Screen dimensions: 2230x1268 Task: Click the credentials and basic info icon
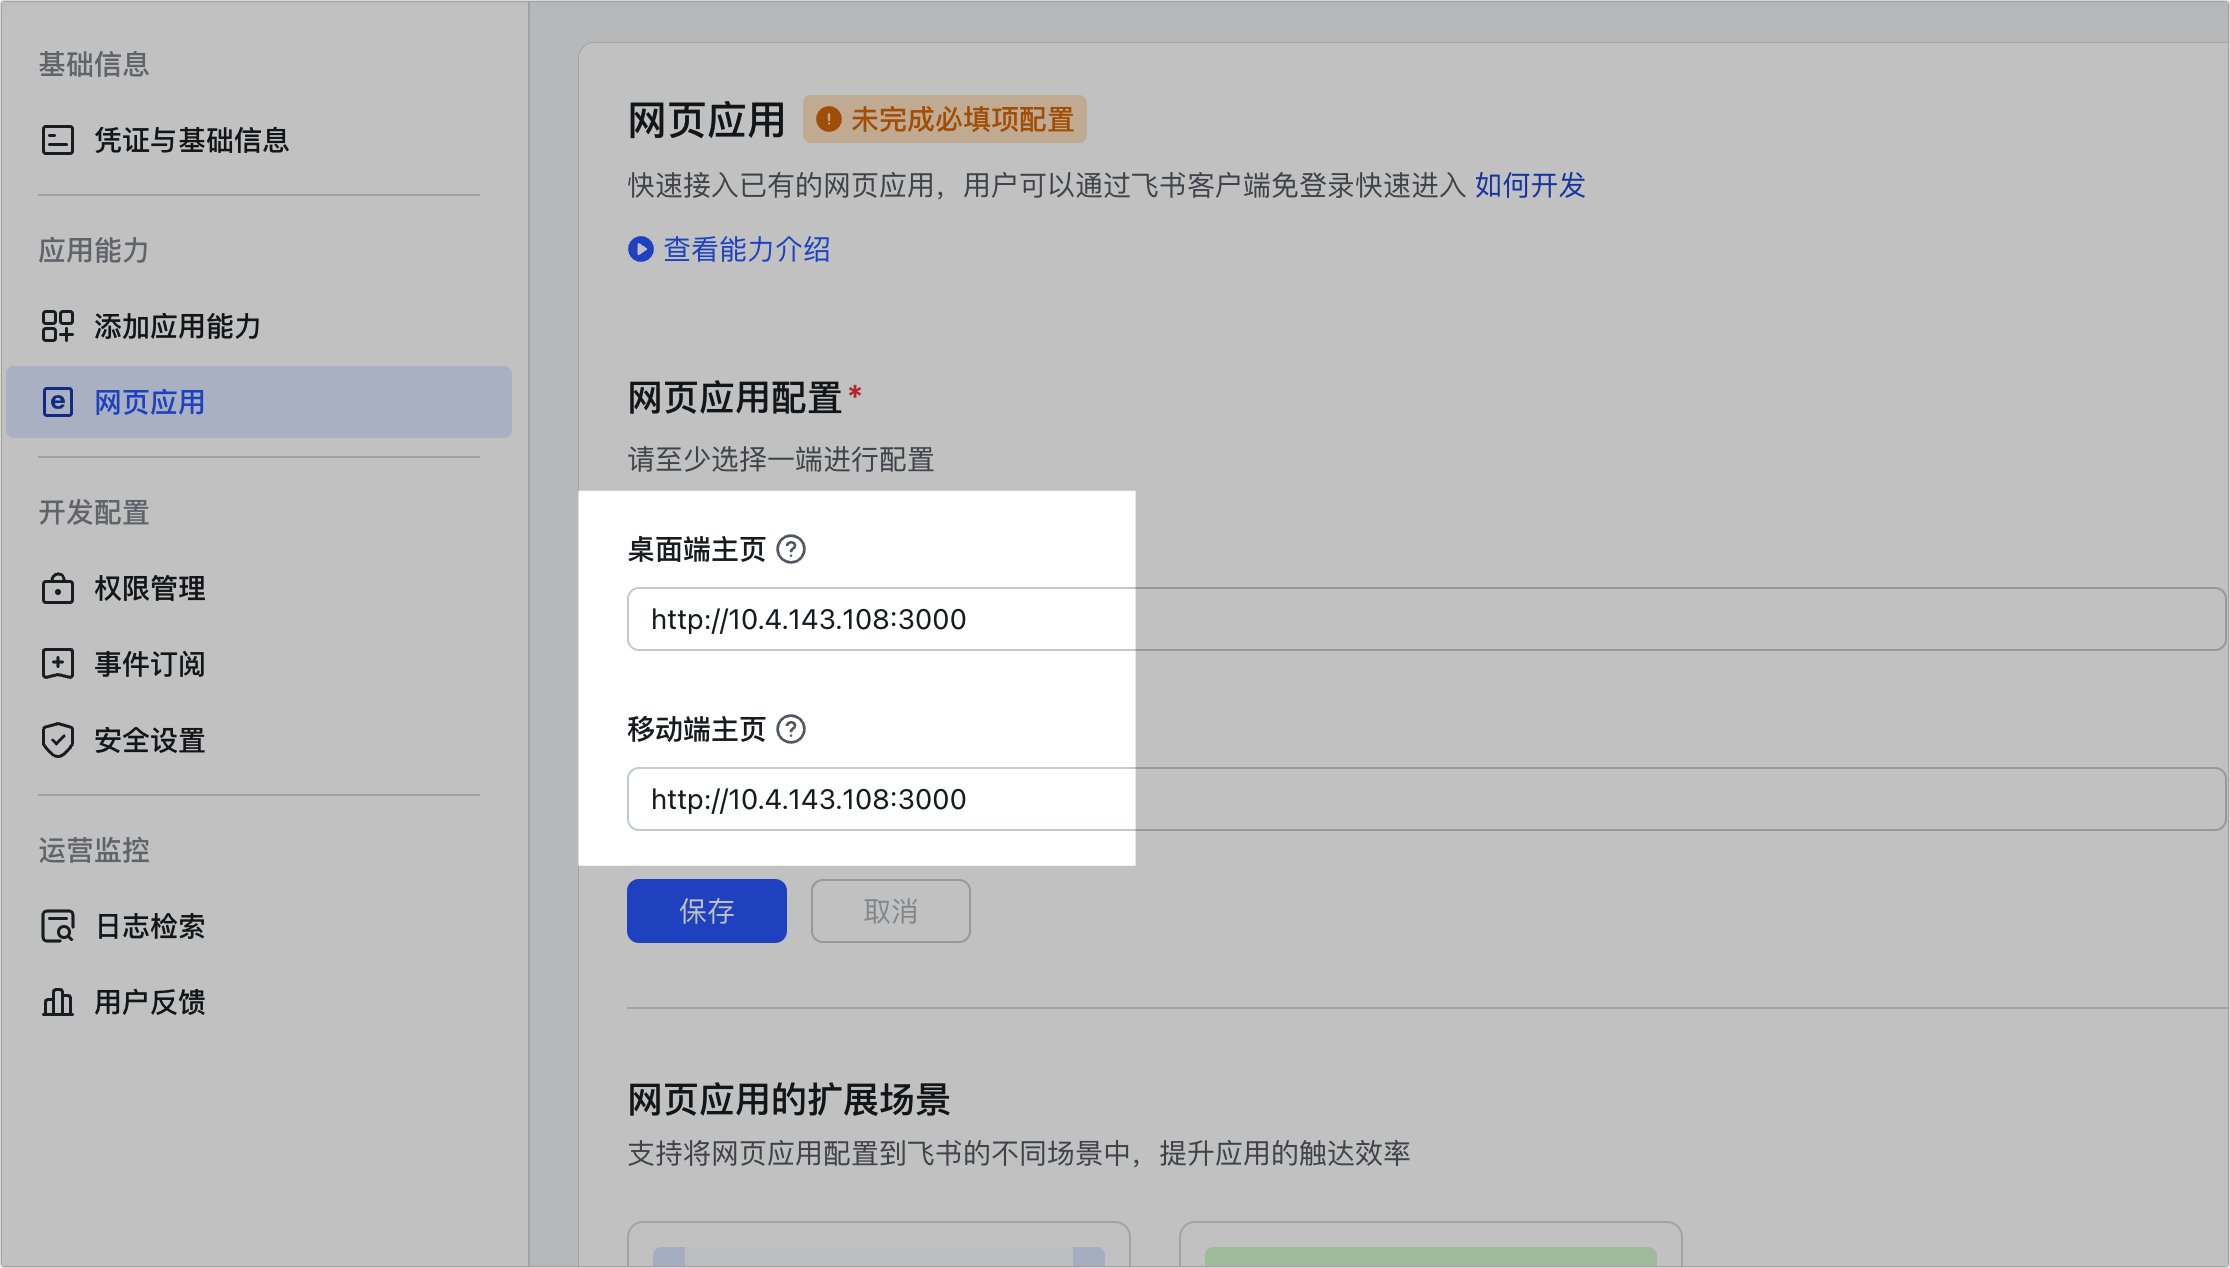click(58, 140)
